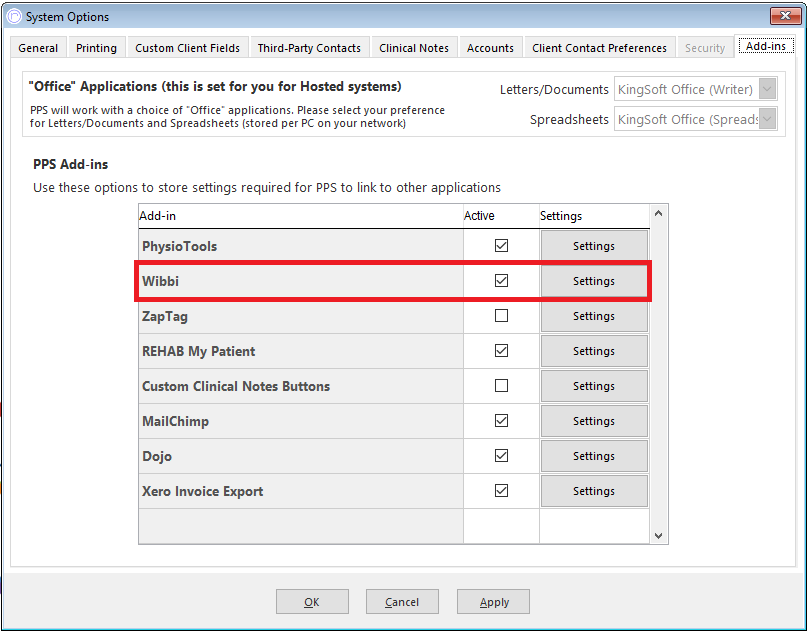Screen dimensions: 807x631
Task: Select the REHAB My Patient name
Action: pos(199,351)
